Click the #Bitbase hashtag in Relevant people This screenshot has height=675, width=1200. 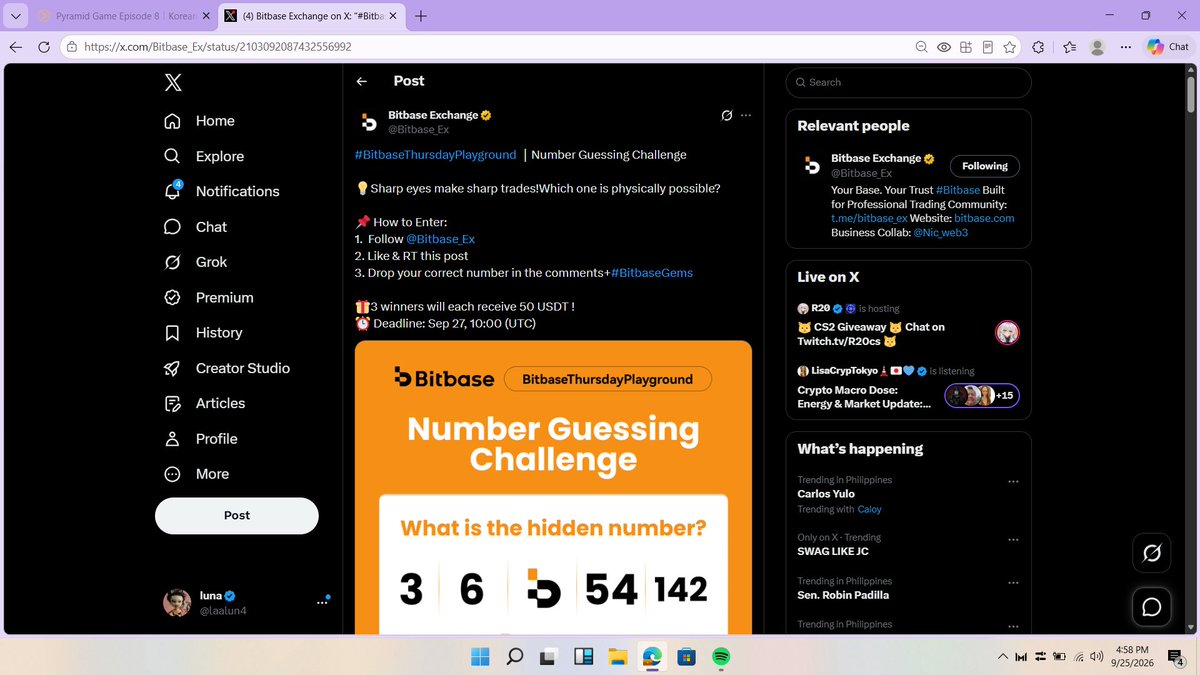coord(958,190)
